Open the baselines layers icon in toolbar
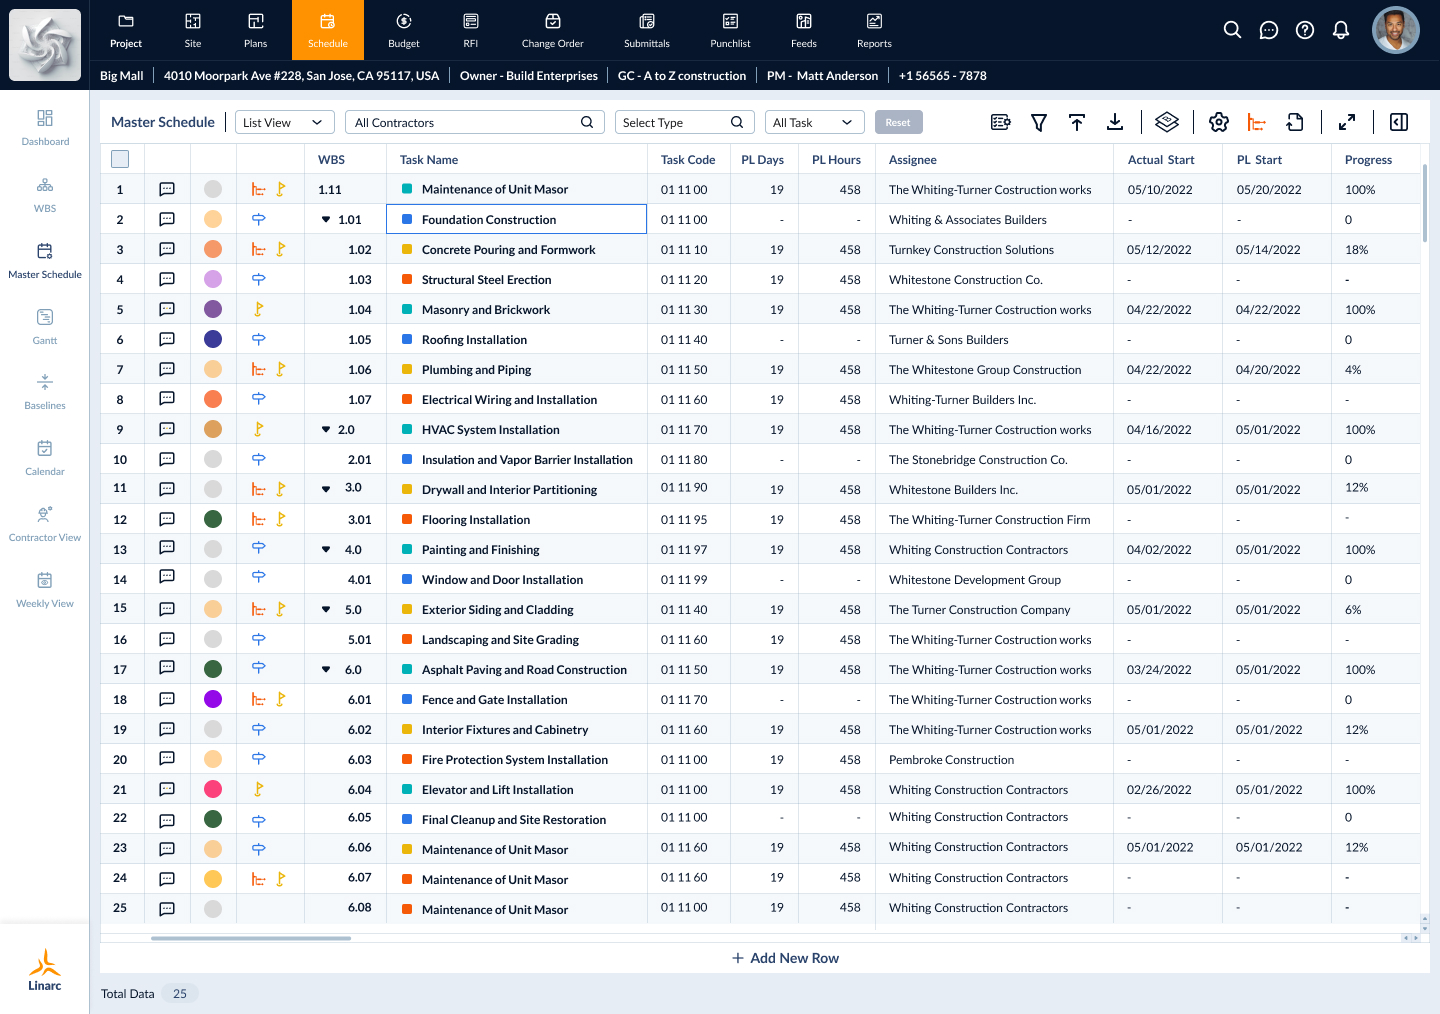Viewport: 1440px width, 1014px height. point(1167,121)
